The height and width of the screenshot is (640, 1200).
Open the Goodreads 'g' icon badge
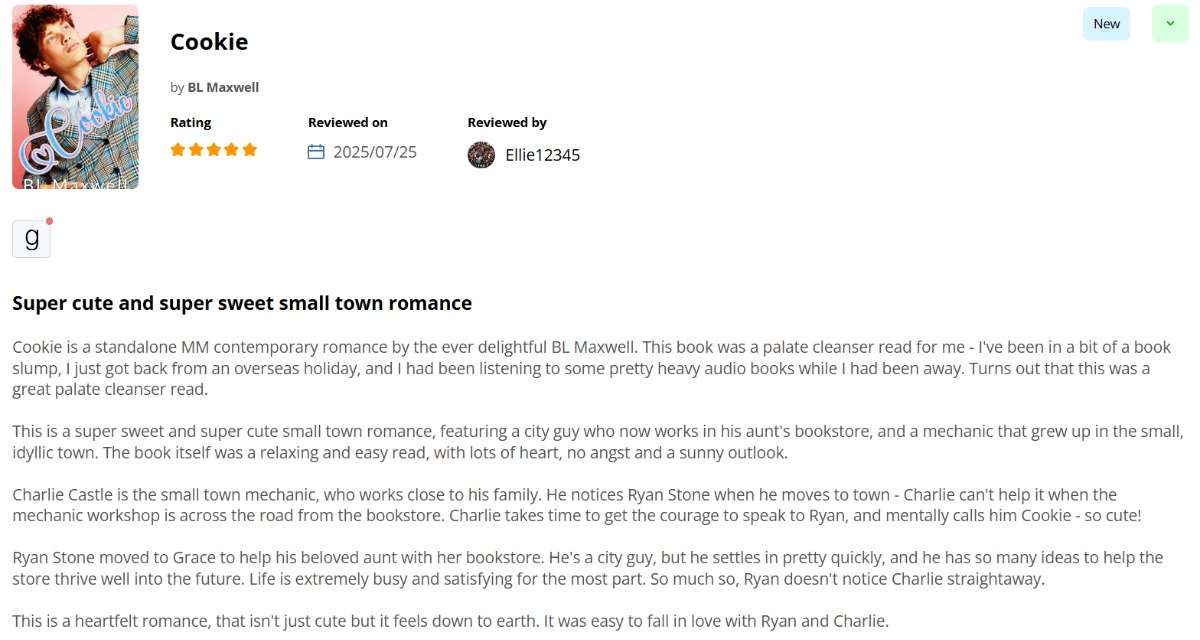tap(31, 239)
